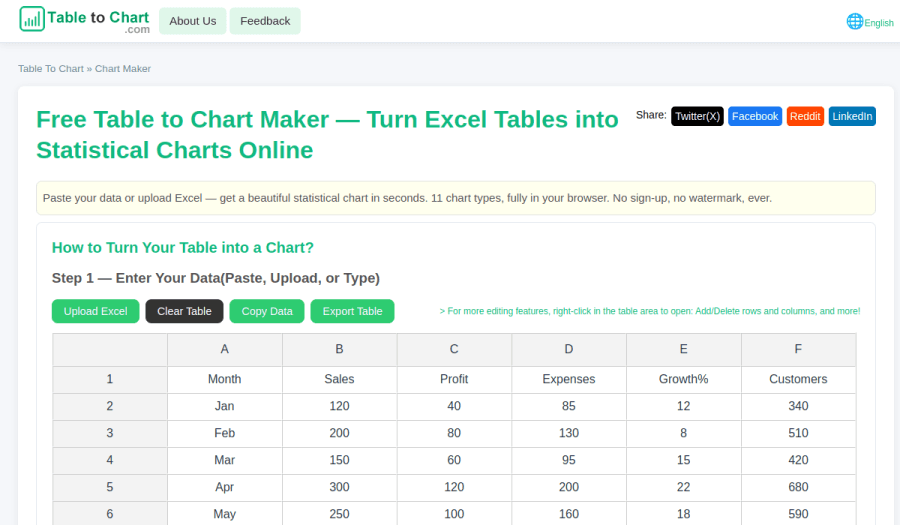This screenshot has height=525, width=900.
Task: Select row header 2
Action: [x=110, y=406]
